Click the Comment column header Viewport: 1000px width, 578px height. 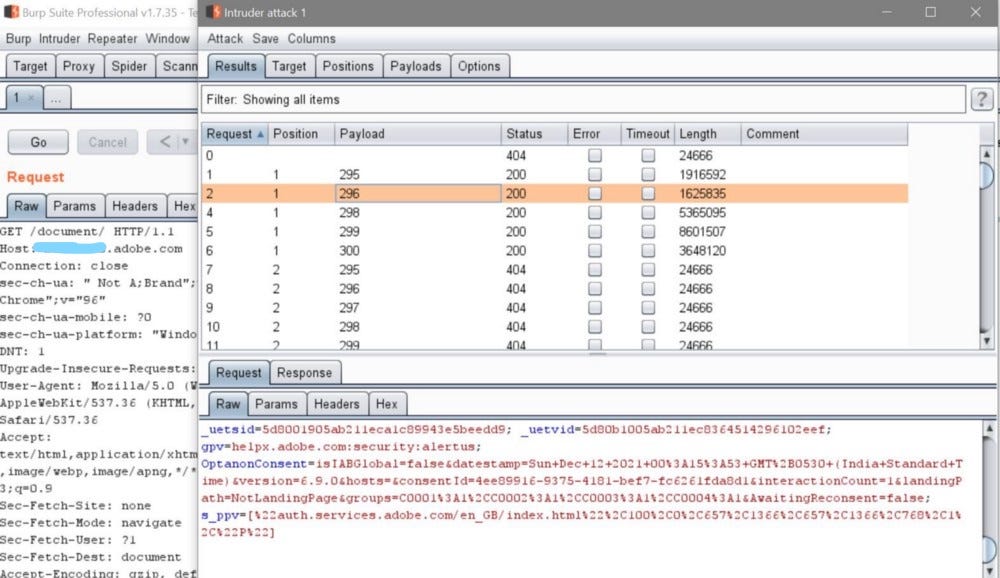coord(825,134)
